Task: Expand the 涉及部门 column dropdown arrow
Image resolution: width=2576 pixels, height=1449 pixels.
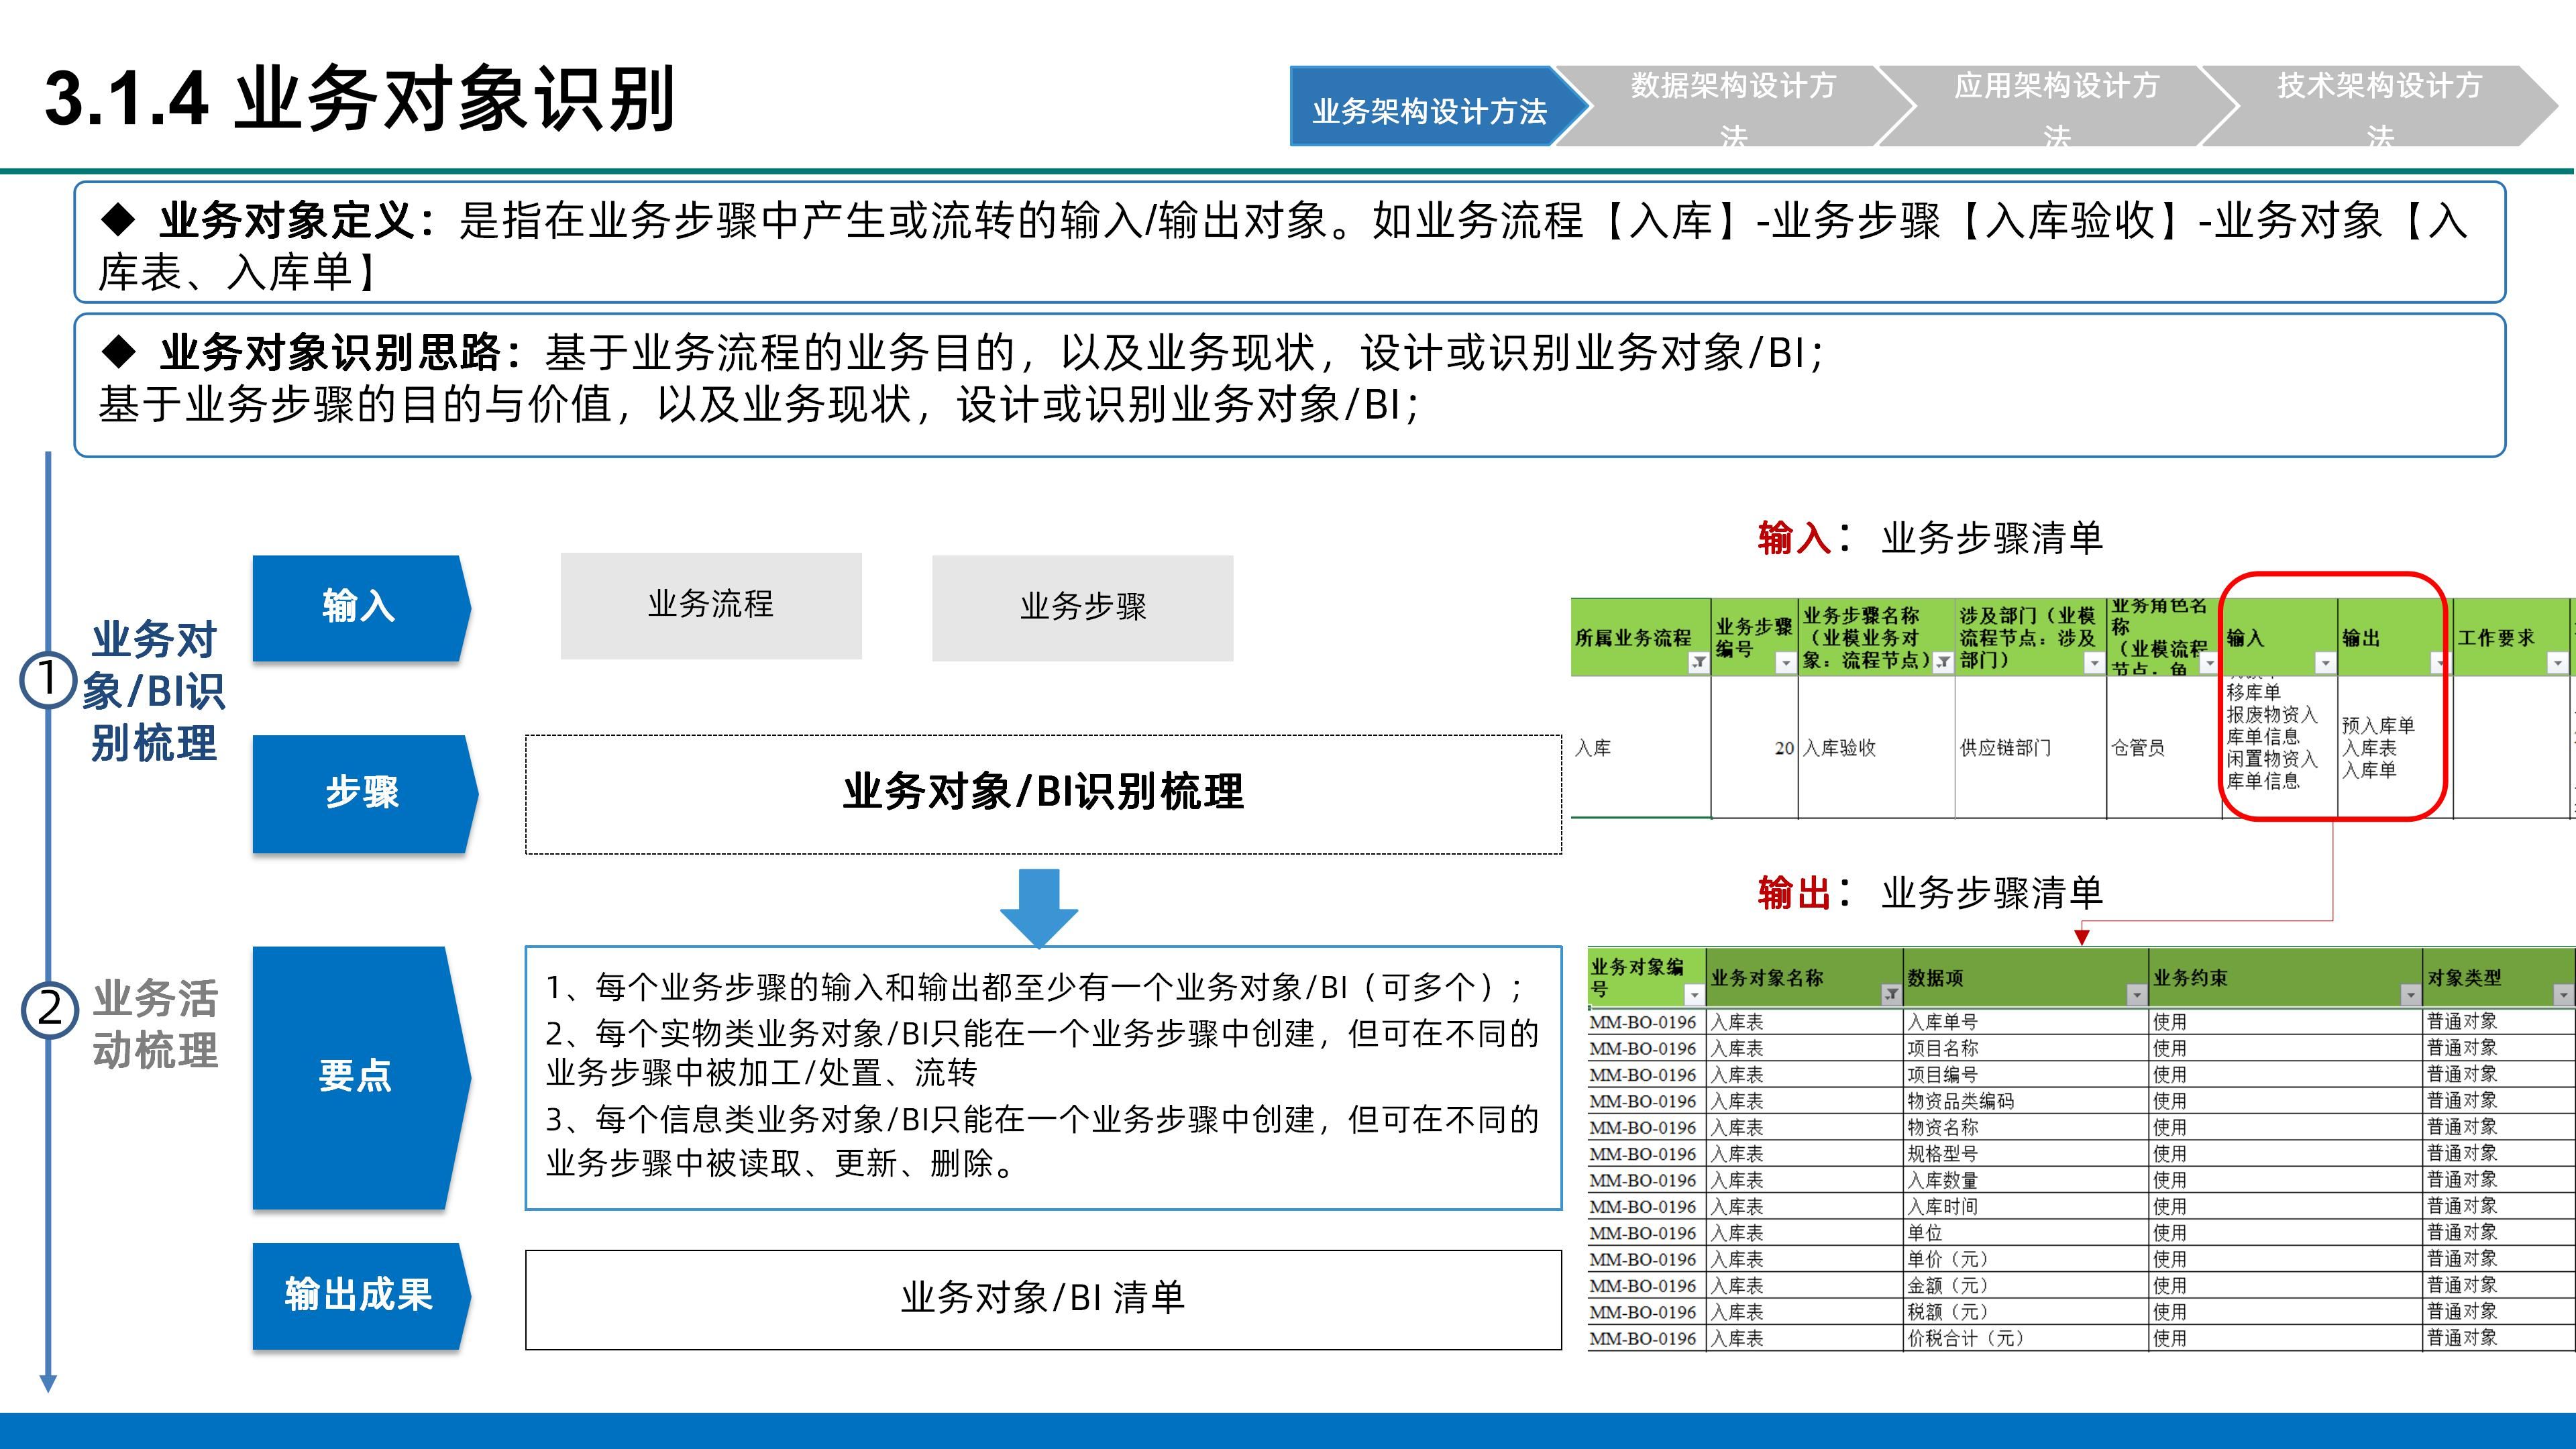Action: 2093,663
